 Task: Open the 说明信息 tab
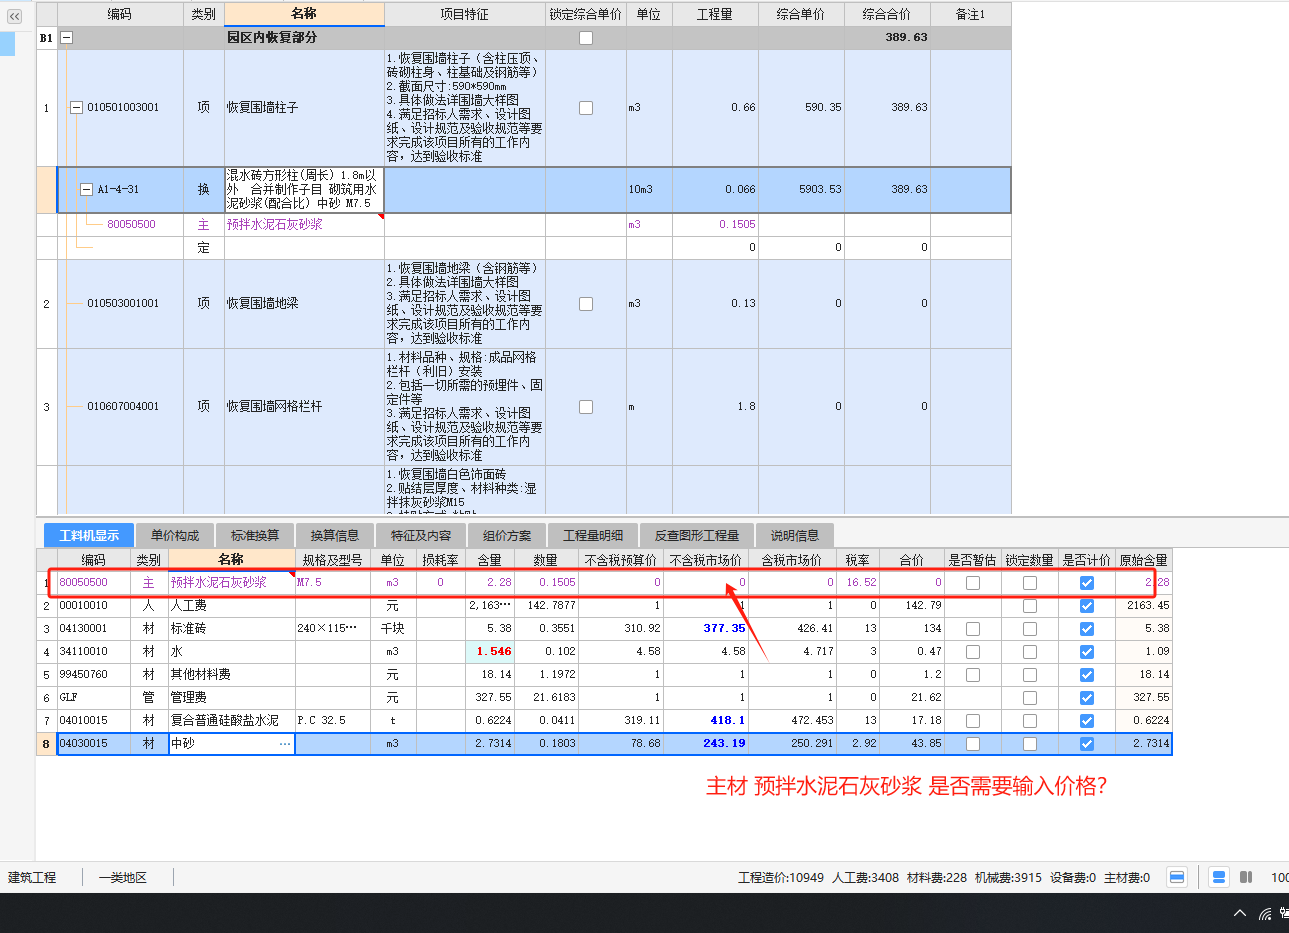pos(795,535)
